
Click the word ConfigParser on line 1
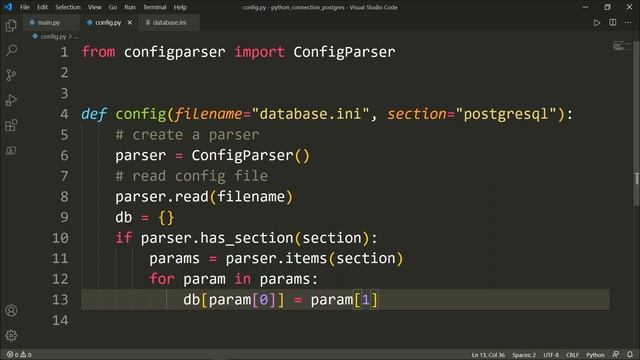(344, 52)
